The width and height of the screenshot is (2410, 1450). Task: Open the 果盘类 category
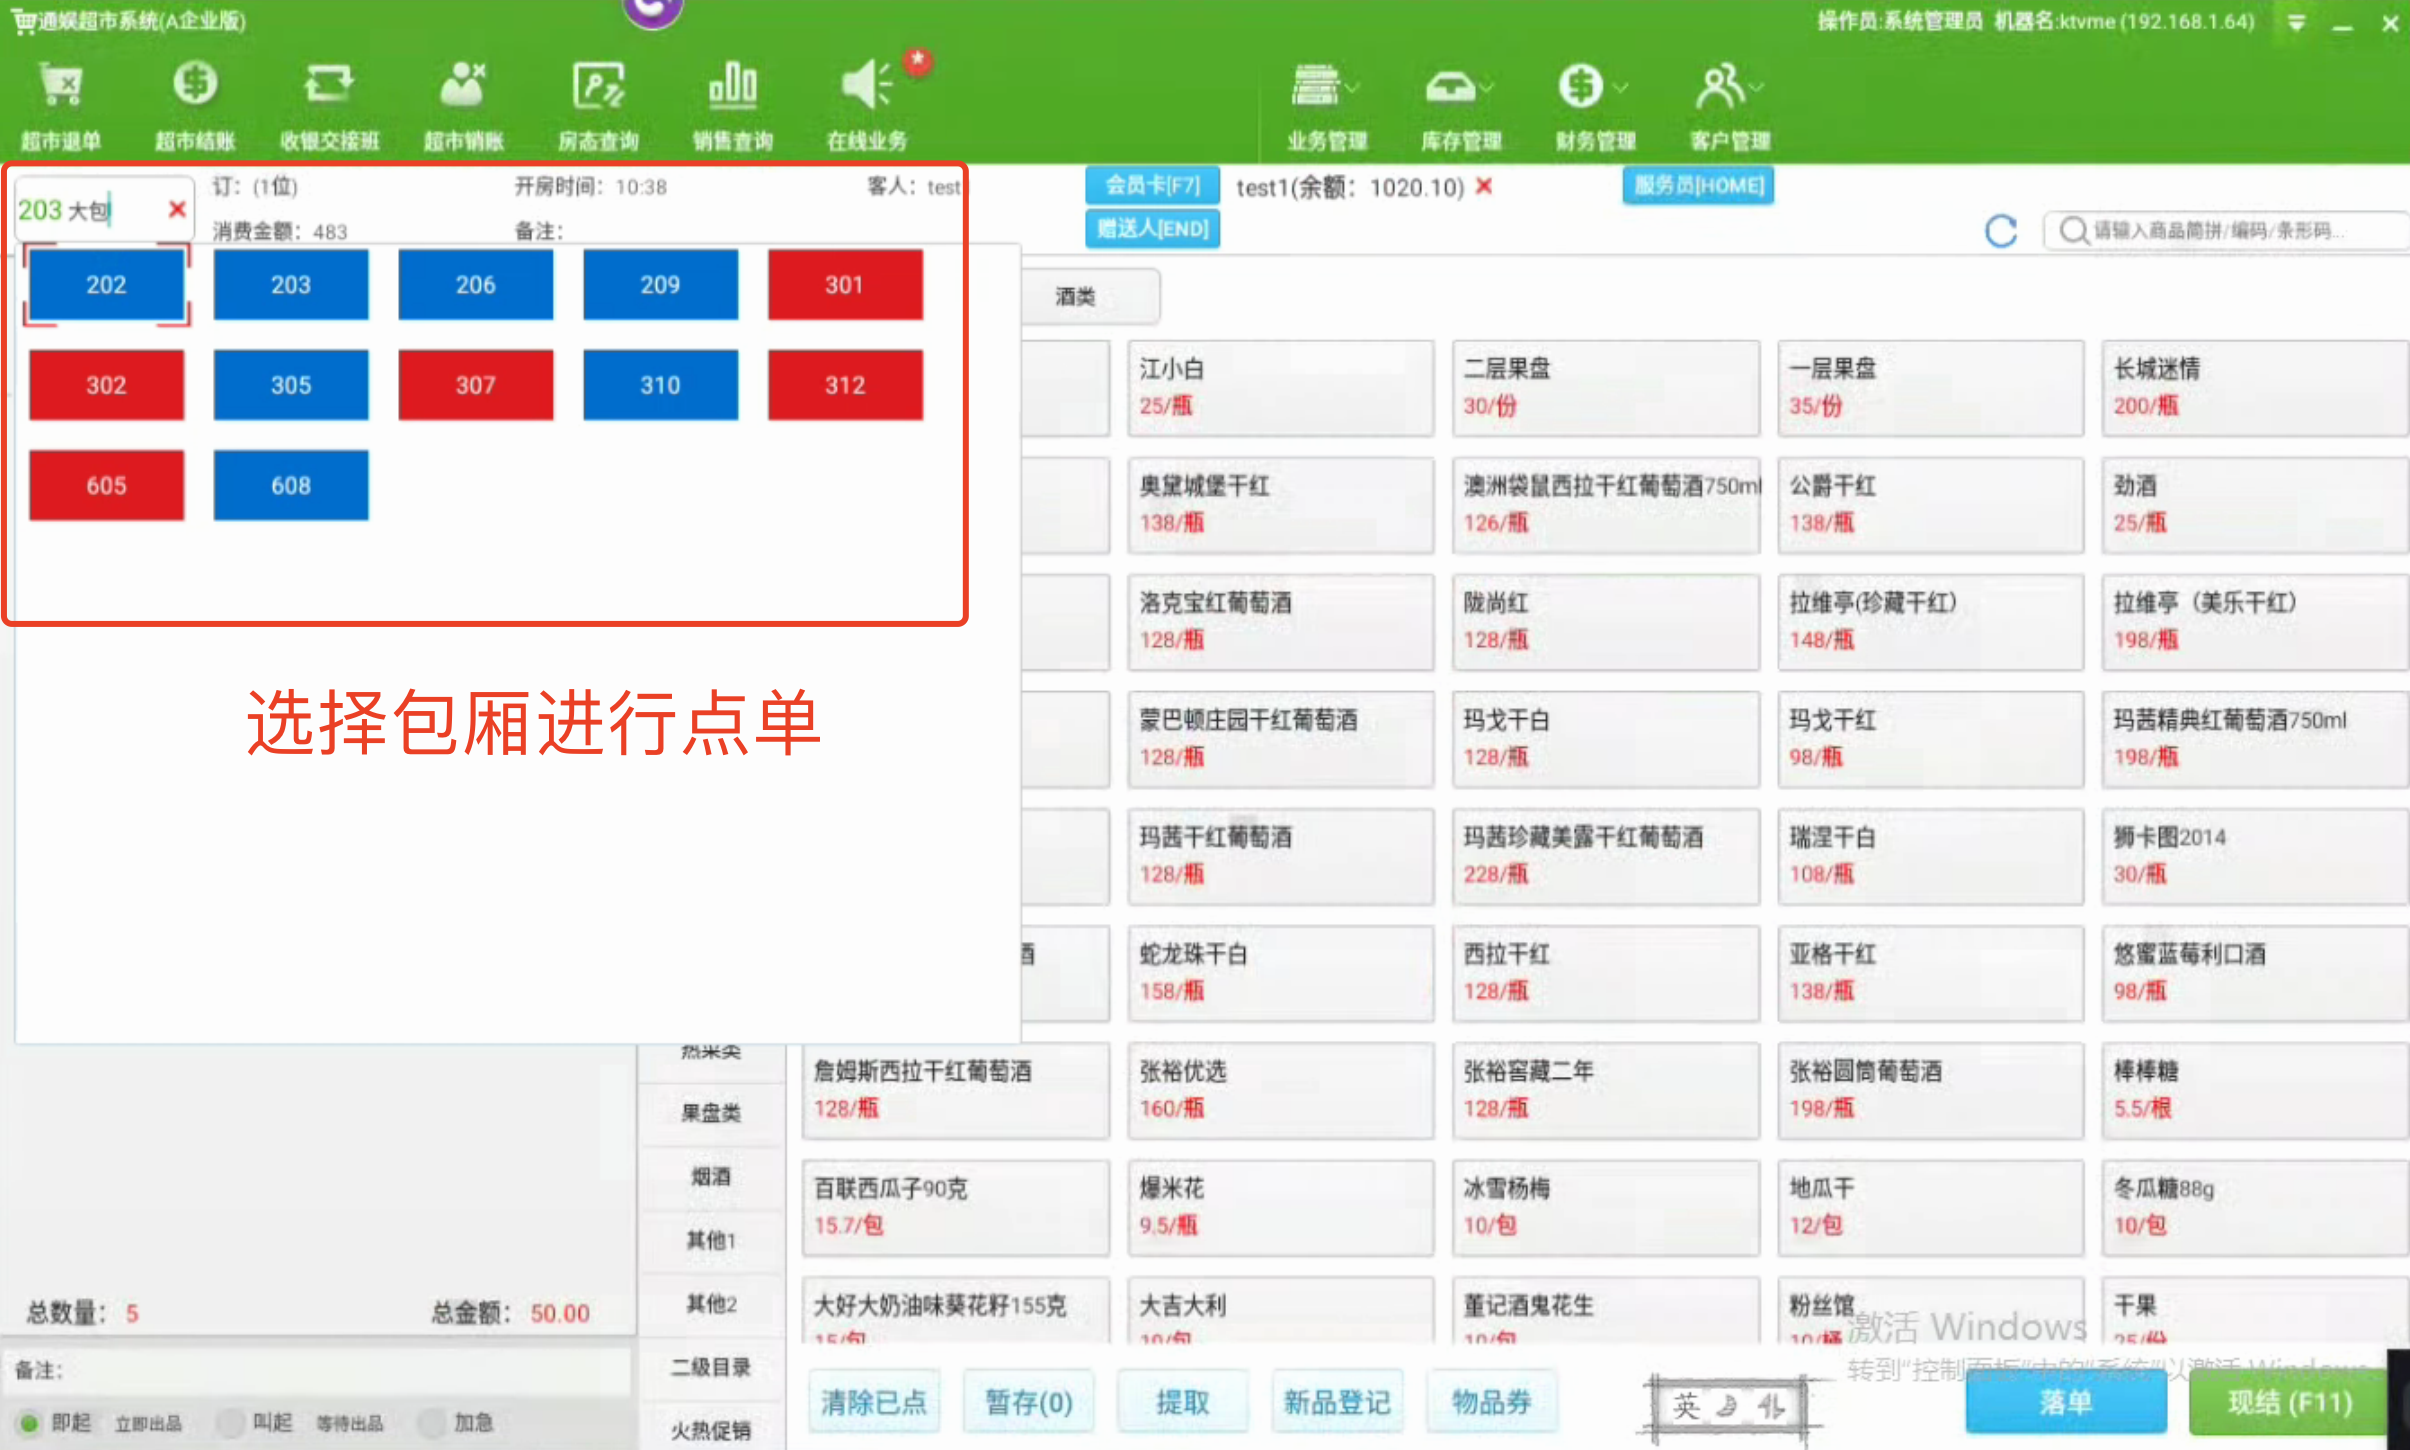(711, 1113)
